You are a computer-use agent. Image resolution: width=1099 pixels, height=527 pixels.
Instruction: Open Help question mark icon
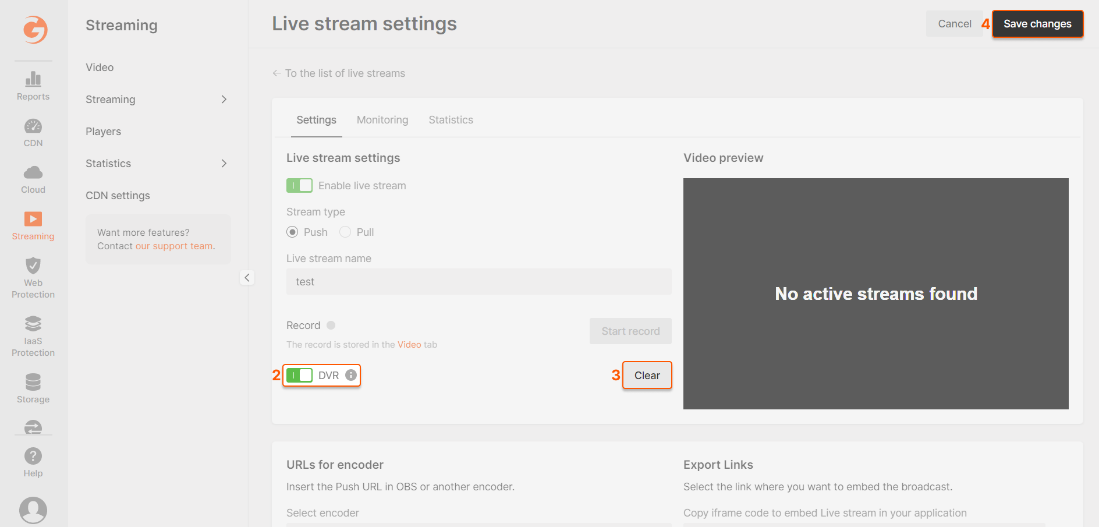coord(33,457)
